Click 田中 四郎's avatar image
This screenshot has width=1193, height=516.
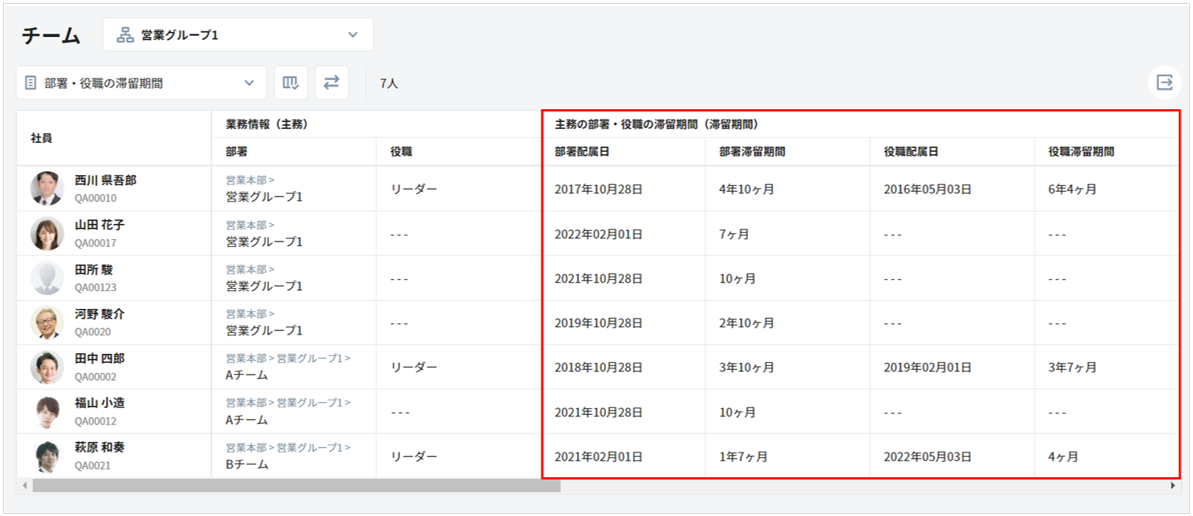[47, 367]
